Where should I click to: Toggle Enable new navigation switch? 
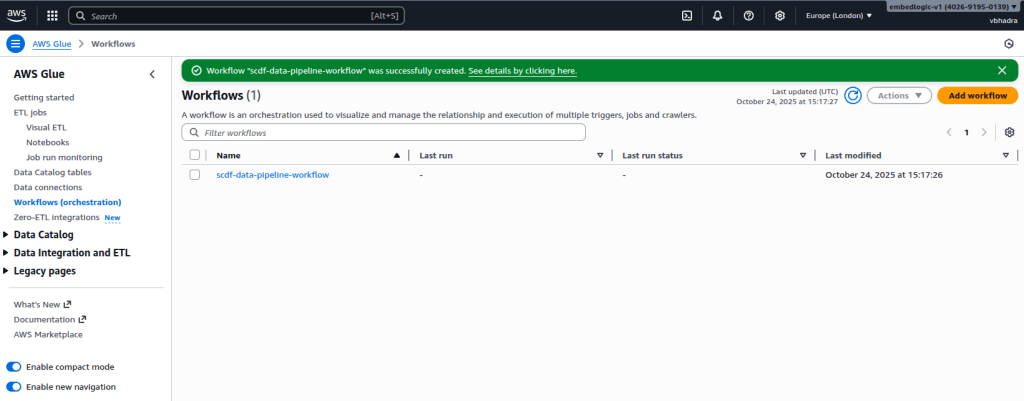coord(14,386)
